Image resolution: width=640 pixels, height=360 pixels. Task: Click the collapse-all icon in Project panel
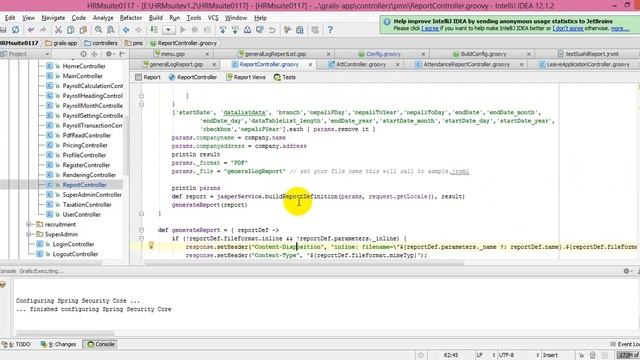(94, 54)
